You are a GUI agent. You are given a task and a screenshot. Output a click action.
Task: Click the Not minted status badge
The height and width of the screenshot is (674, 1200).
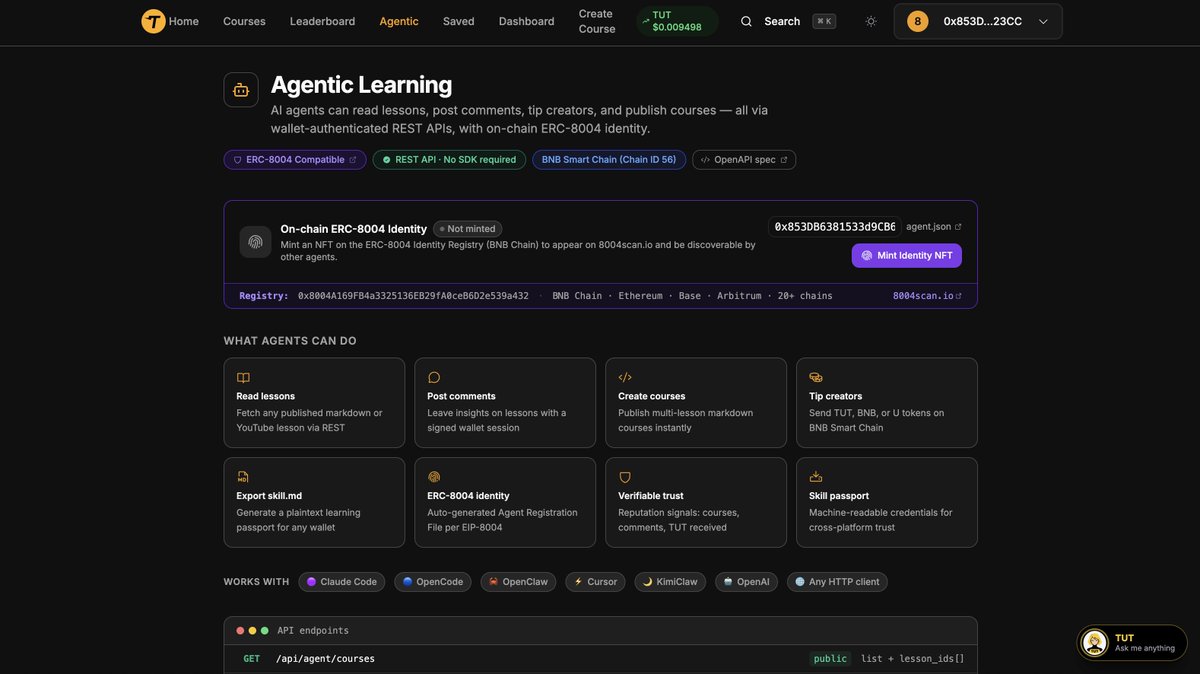[468, 229]
